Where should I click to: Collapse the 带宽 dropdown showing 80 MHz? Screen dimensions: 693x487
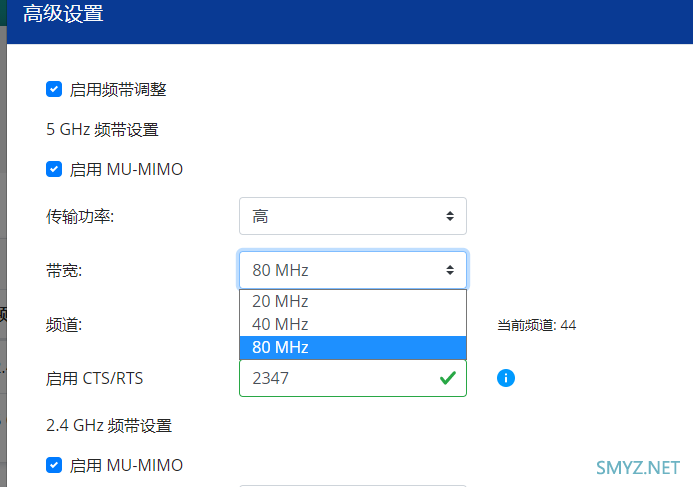click(x=352, y=270)
